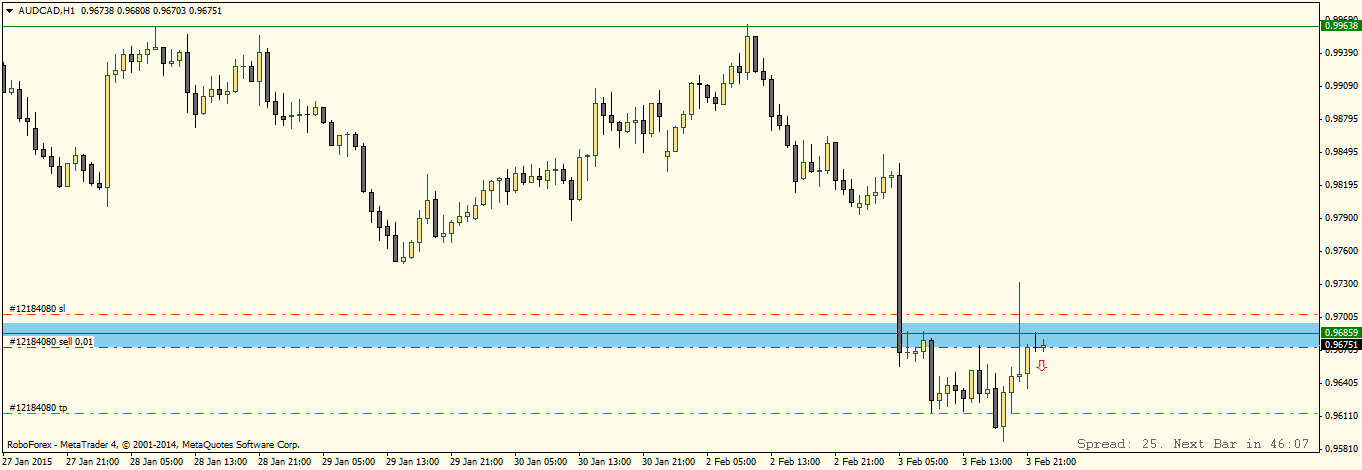Select the #12184080 sell 0.01 order label
This screenshot has height=470, width=1362.
point(51,342)
